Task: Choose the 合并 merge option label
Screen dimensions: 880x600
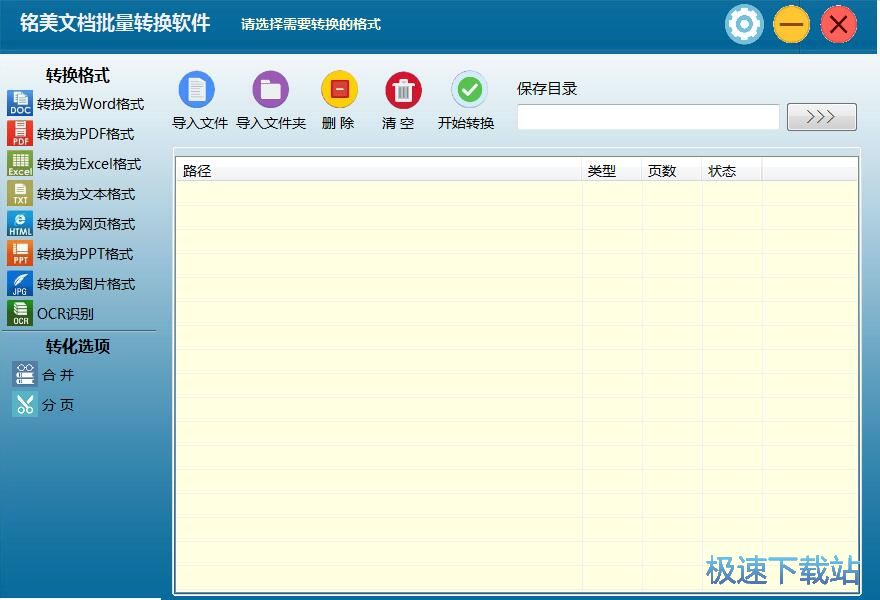Action: click(58, 375)
